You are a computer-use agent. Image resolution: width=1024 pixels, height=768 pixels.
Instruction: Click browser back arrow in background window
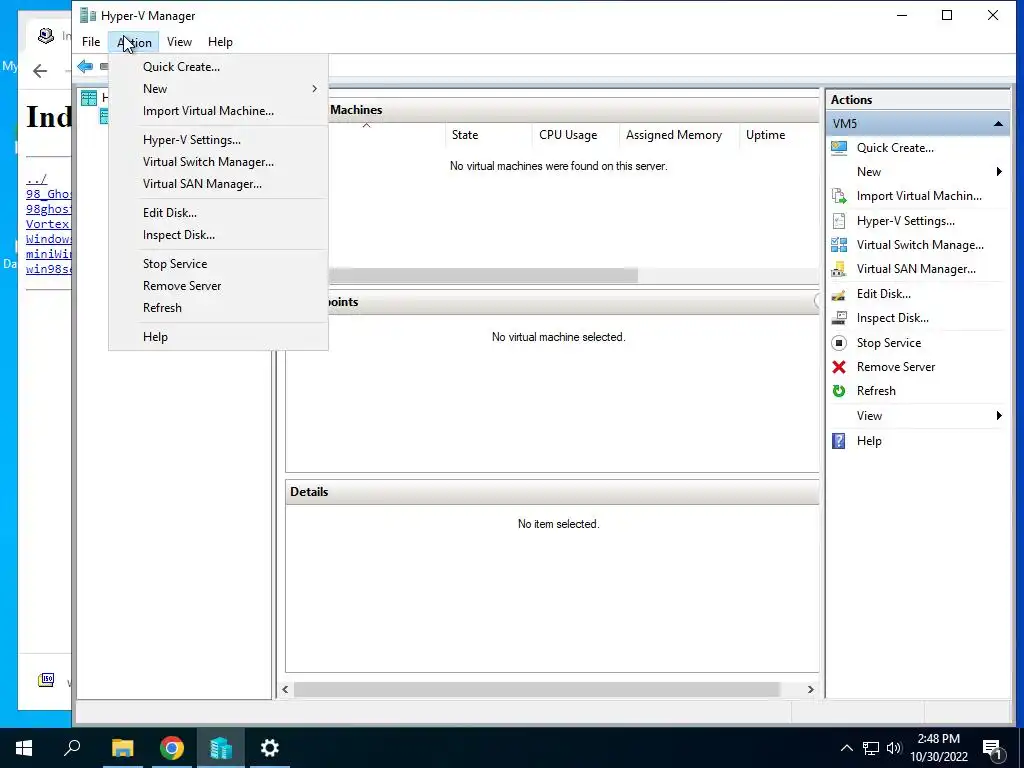[40, 71]
